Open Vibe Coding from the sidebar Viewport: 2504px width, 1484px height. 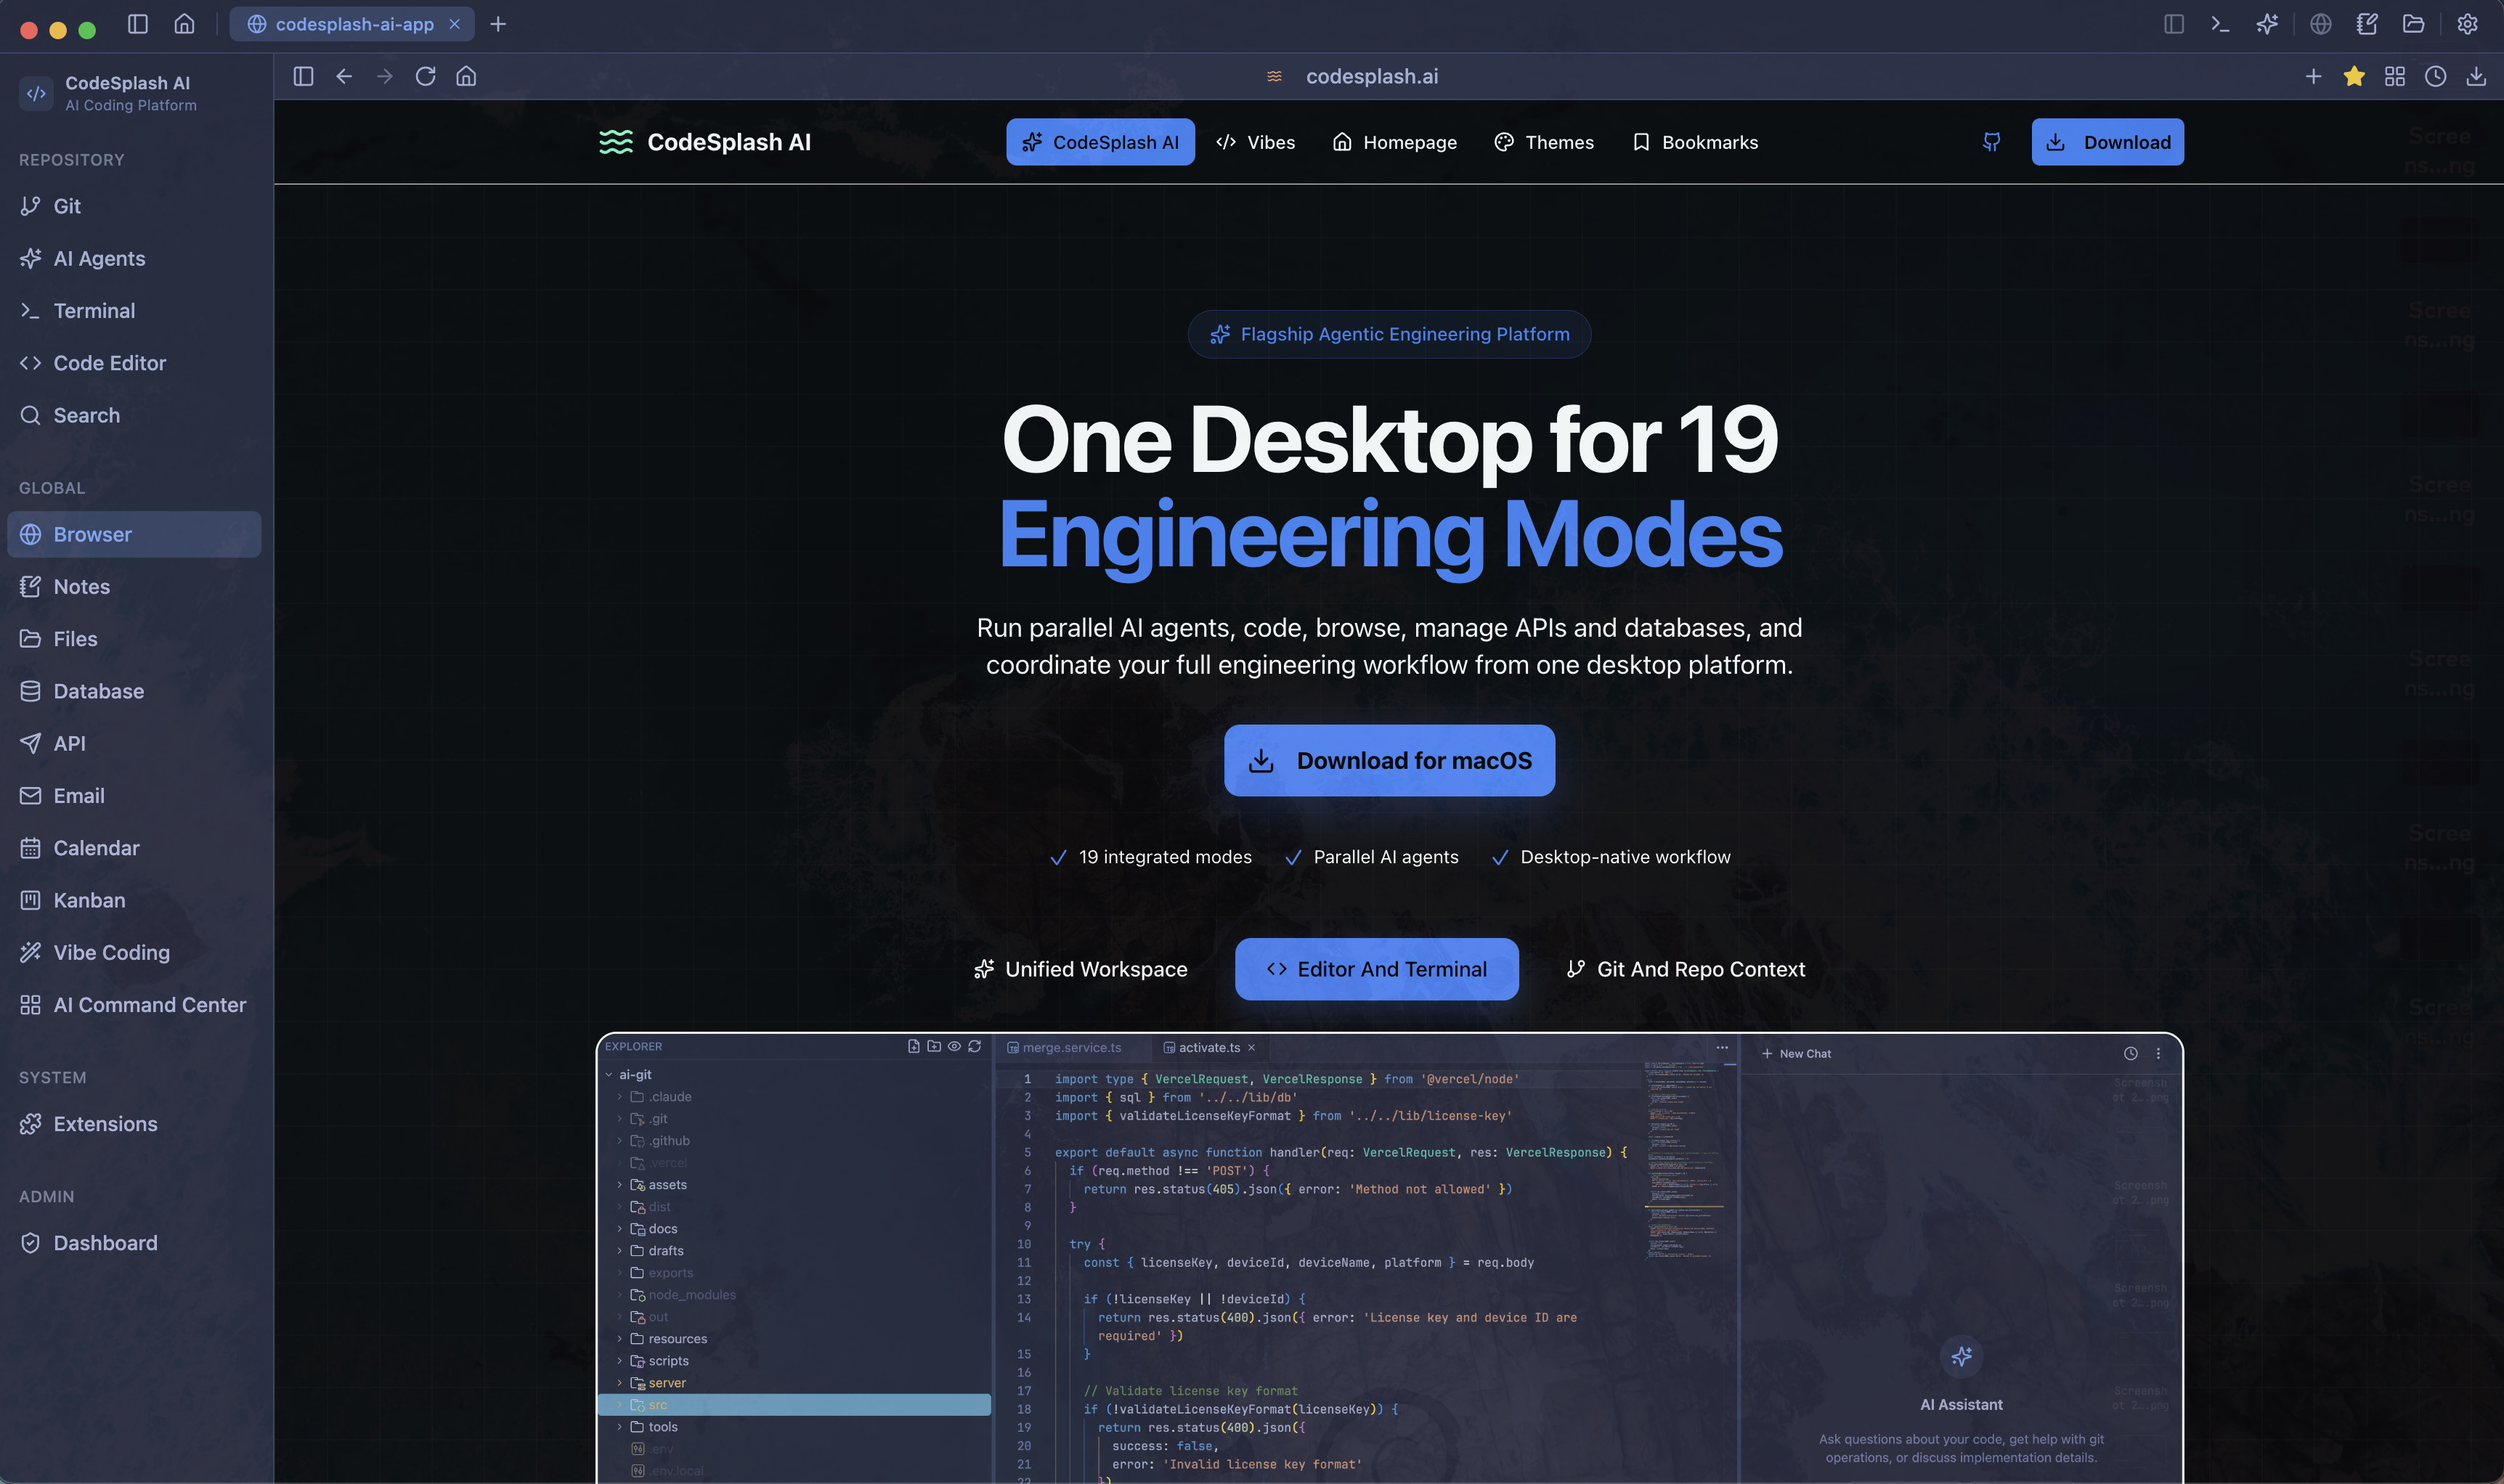click(x=111, y=952)
